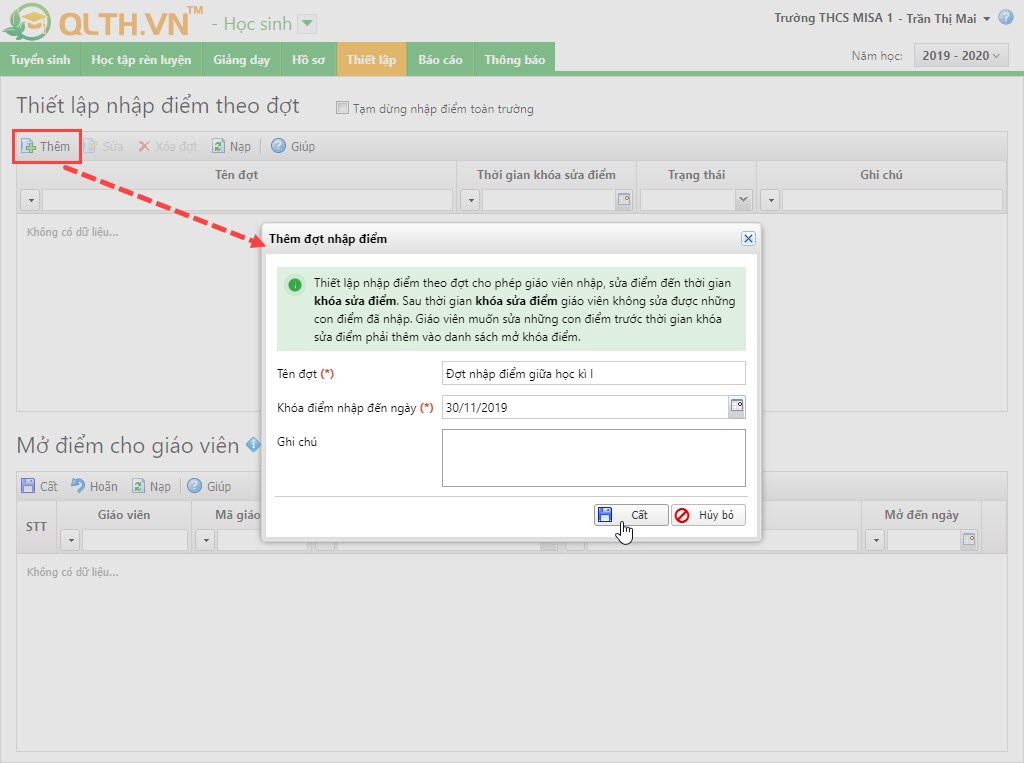Click the Thời gian khóa sửa điểm header
This screenshot has height=763, width=1024.
(546, 174)
